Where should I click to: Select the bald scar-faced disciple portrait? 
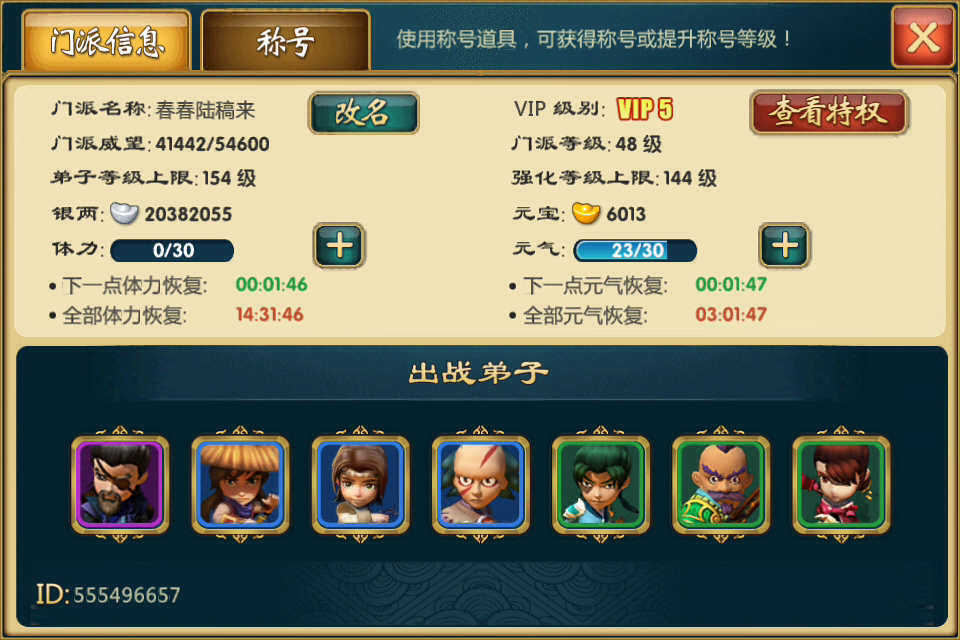click(481, 484)
